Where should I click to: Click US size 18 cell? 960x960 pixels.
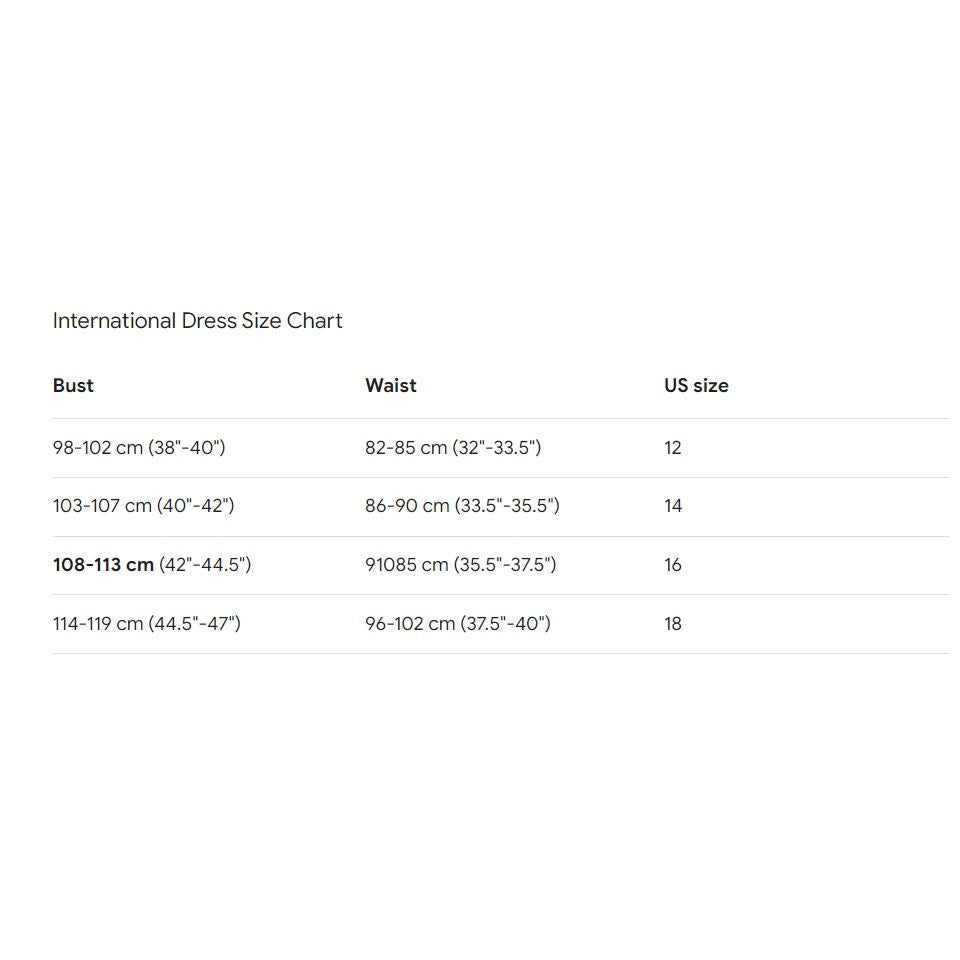point(673,624)
